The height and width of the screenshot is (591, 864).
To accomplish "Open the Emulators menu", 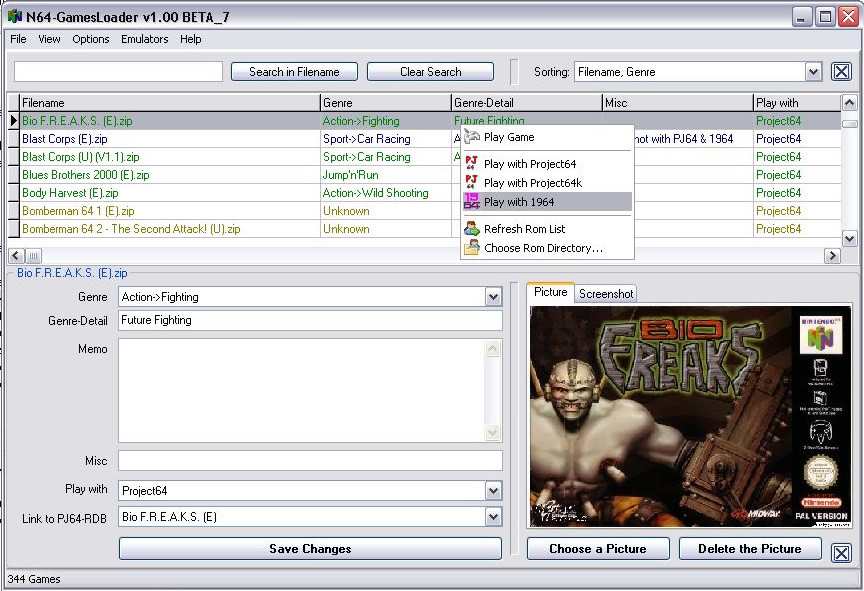I will pyautogui.click(x=144, y=39).
